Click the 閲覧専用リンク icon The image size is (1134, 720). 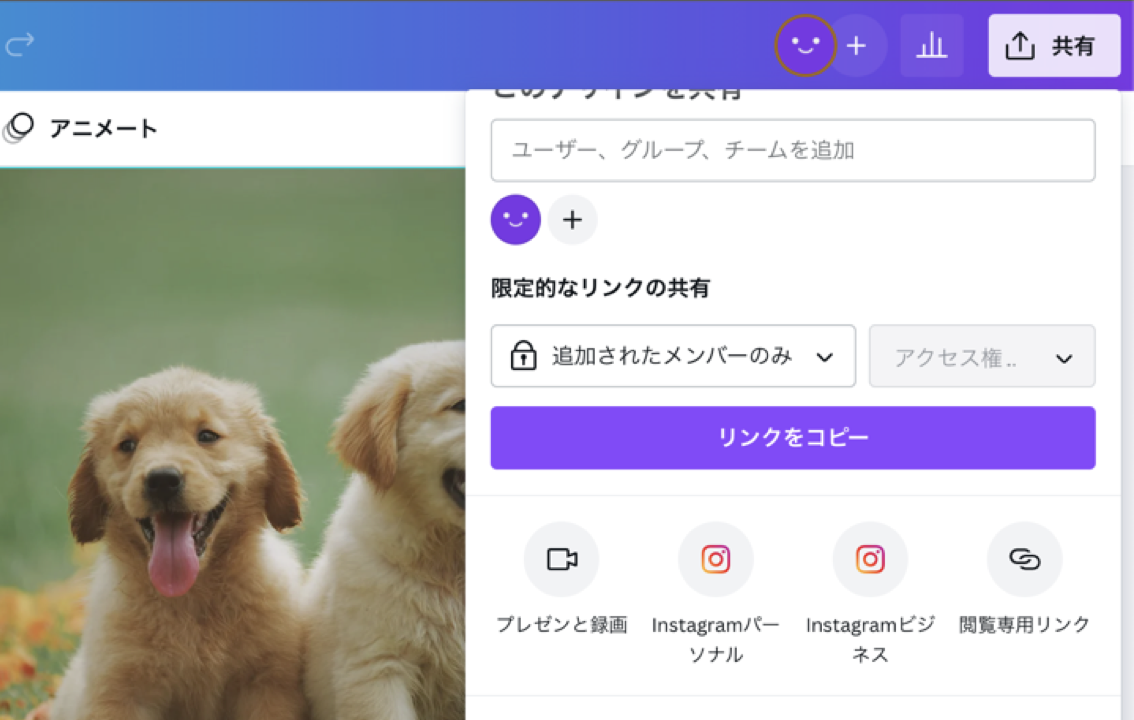1025,559
